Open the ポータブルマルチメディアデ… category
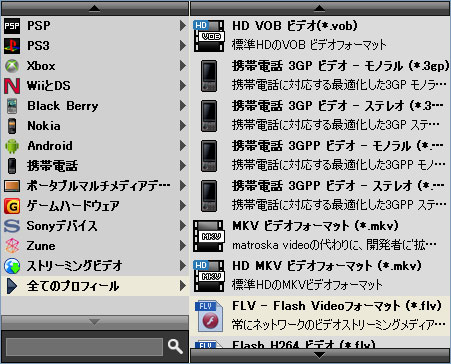This screenshot has width=451, height=364. click(95, 186)
